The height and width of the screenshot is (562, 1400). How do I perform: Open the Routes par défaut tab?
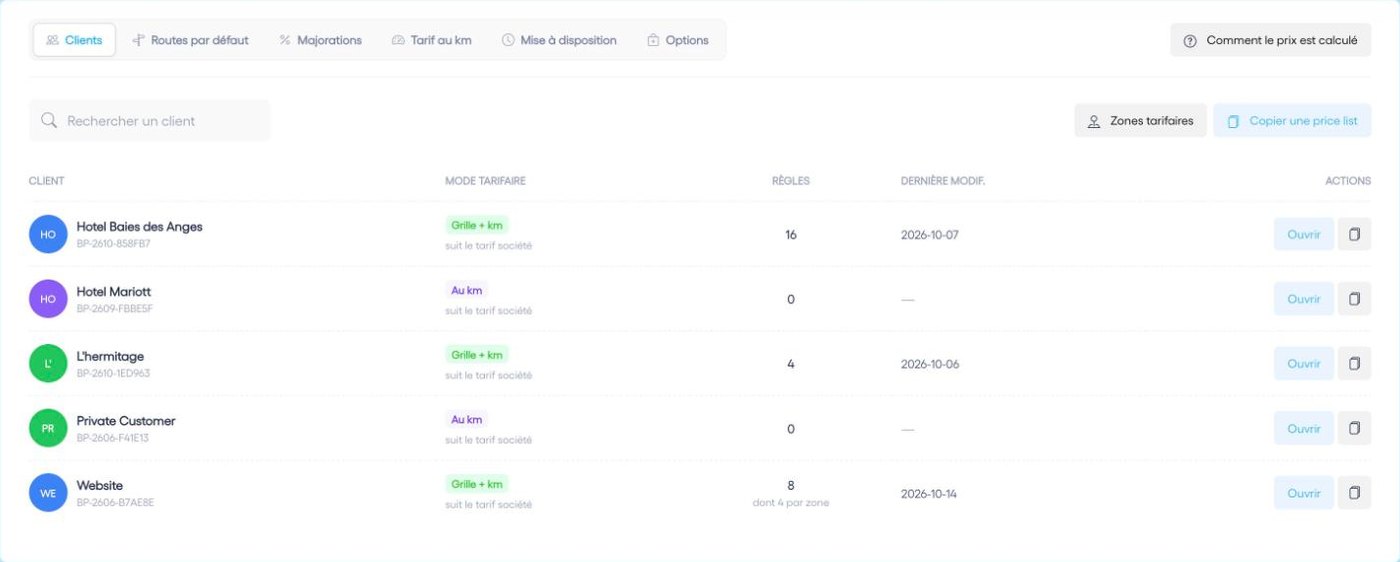(190, 40)
